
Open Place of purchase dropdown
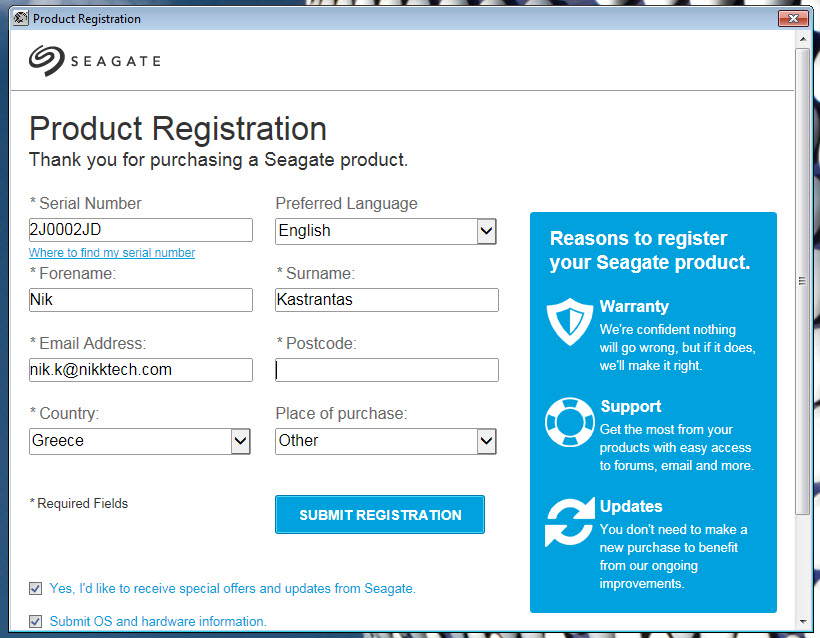486,441
